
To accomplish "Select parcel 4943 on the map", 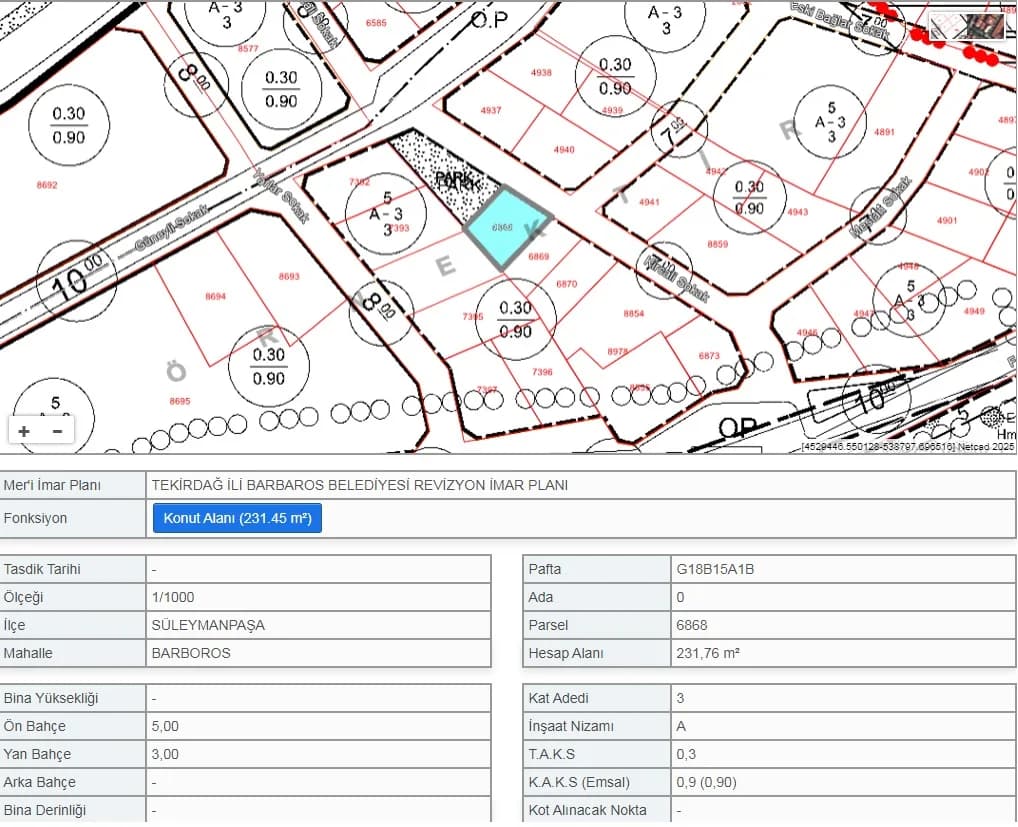I will [x=798, y=212].
